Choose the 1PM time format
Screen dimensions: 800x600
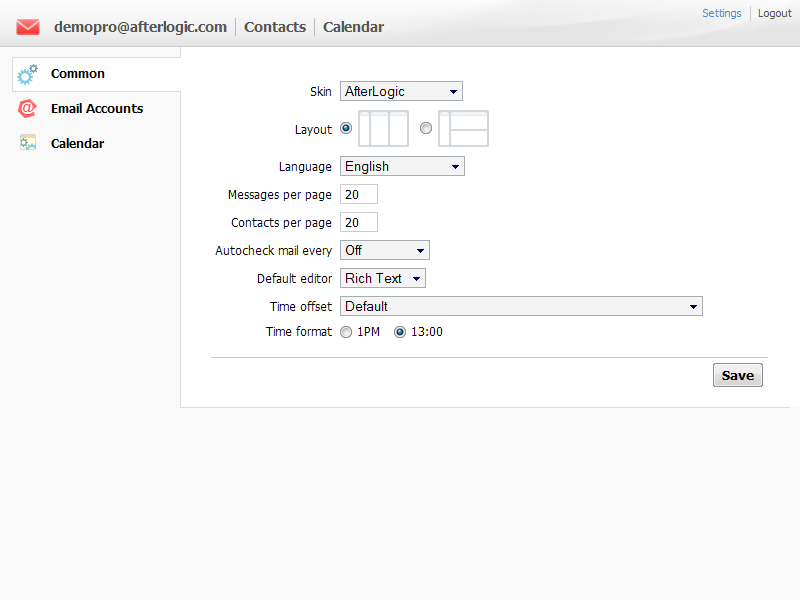pos(346,332)
